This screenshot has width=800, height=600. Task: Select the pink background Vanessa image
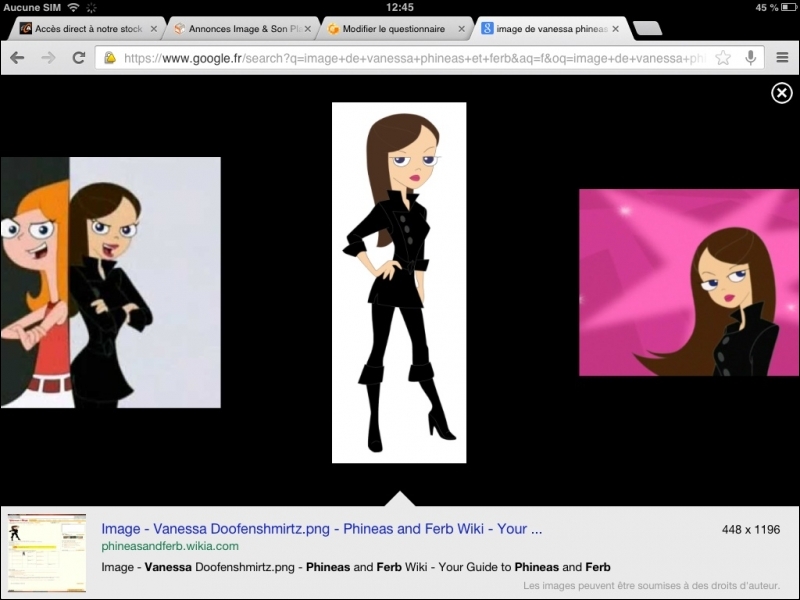click(689, 282)
